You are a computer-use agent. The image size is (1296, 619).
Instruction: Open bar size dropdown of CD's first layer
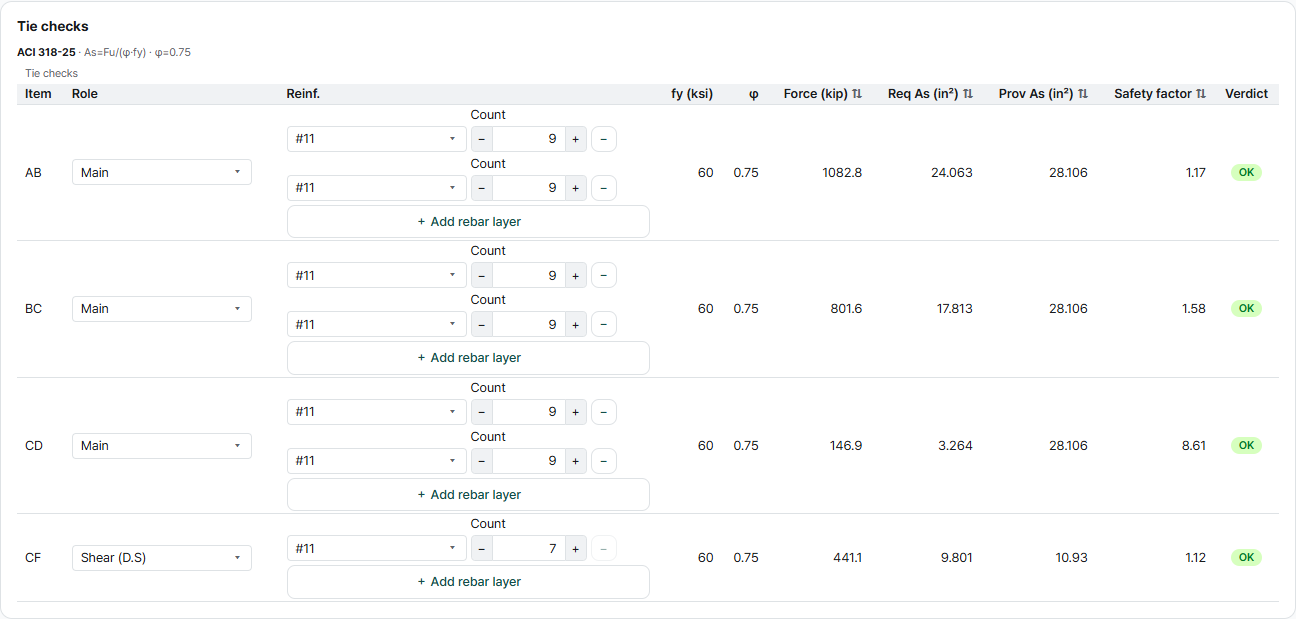click(377, 412)
